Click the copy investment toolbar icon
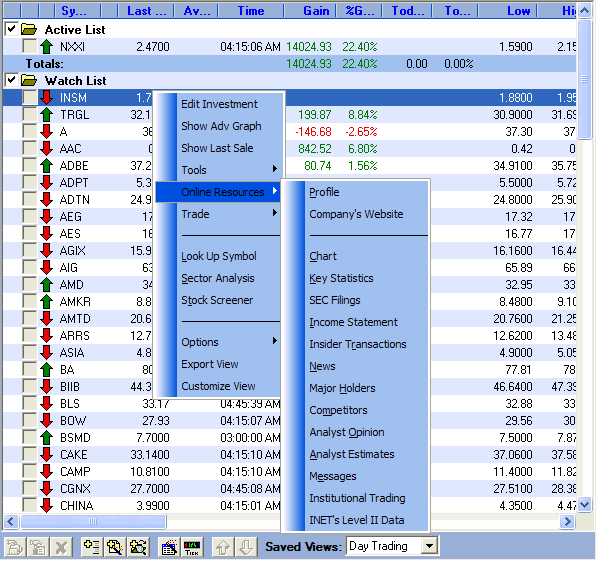The width and height of the screenshot is (597, 561). pyautogui.click(x=15, y=548)
